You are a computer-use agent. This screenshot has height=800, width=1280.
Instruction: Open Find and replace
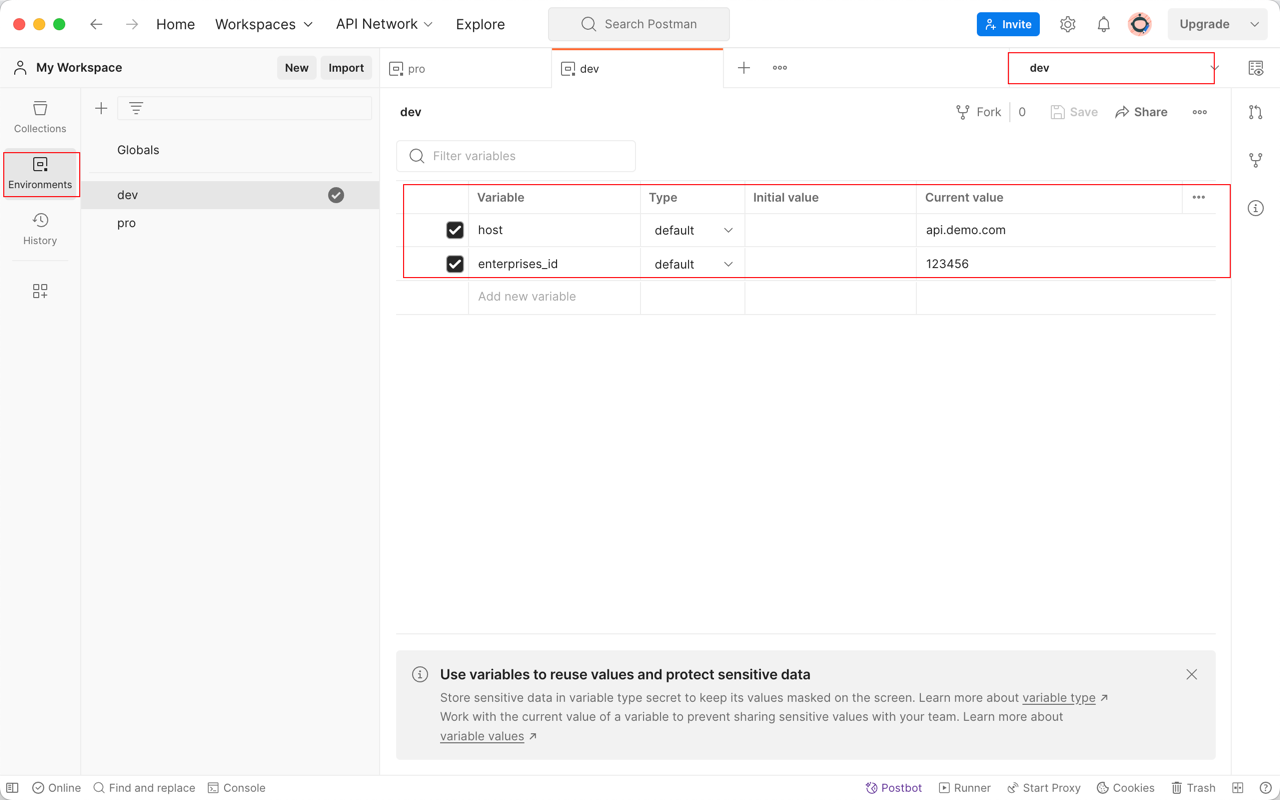tap(144, 788)
